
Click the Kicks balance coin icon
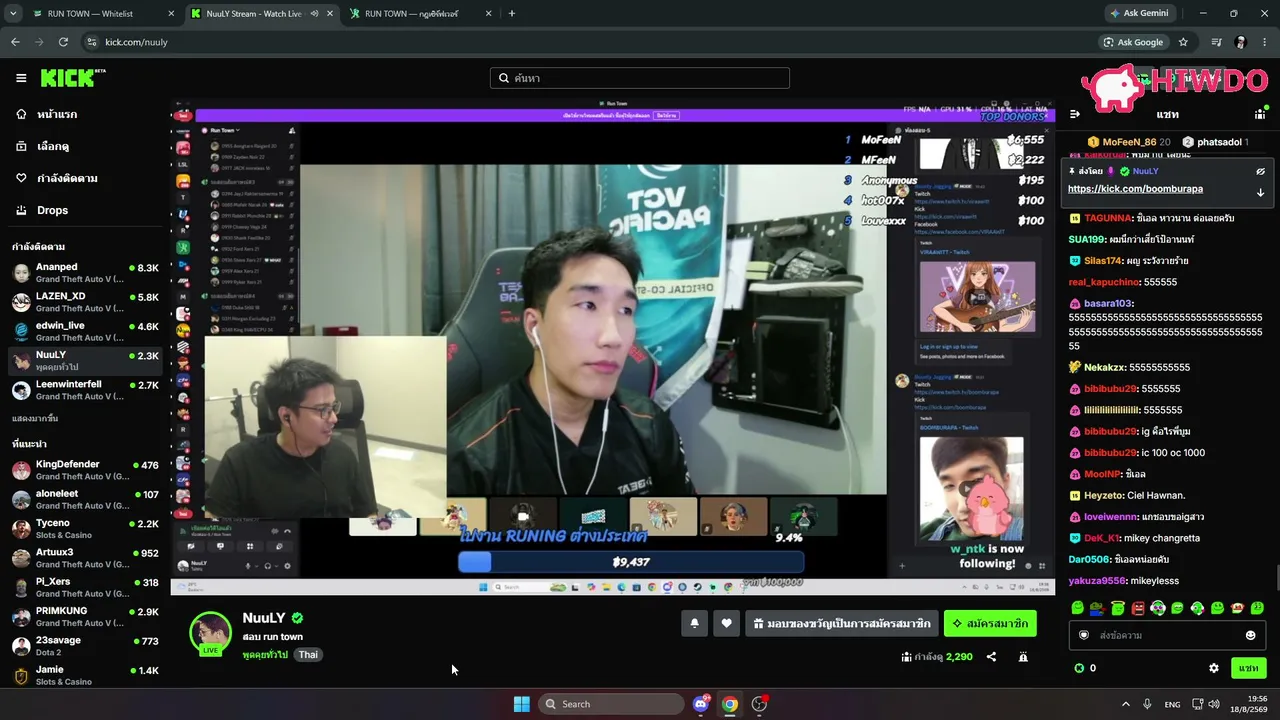(x=1079, y=668)
